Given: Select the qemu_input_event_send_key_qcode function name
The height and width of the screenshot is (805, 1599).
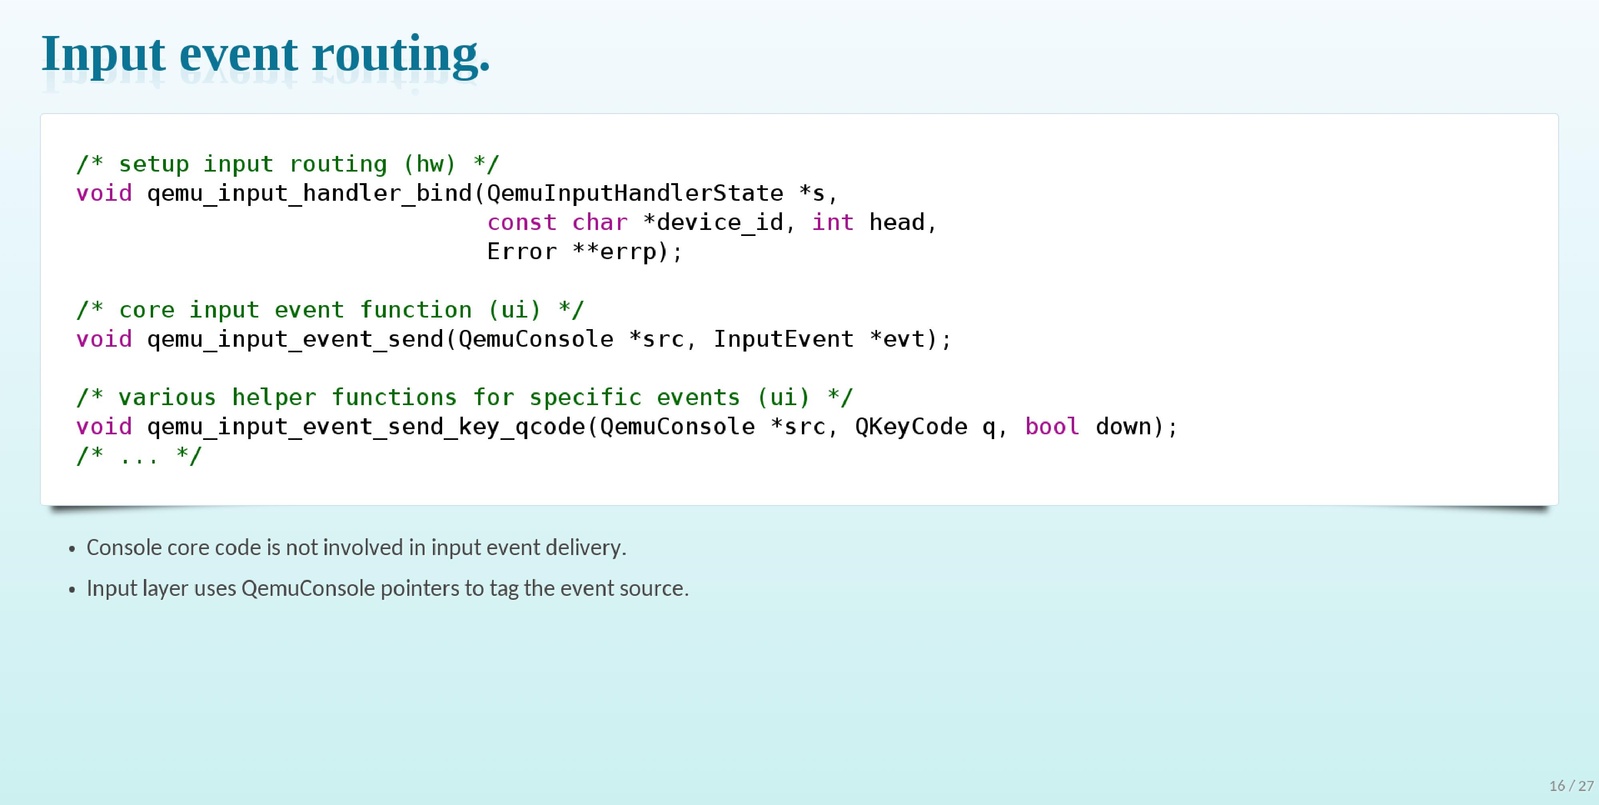Looking at the screenshot, I should click(x=366, y=427).
